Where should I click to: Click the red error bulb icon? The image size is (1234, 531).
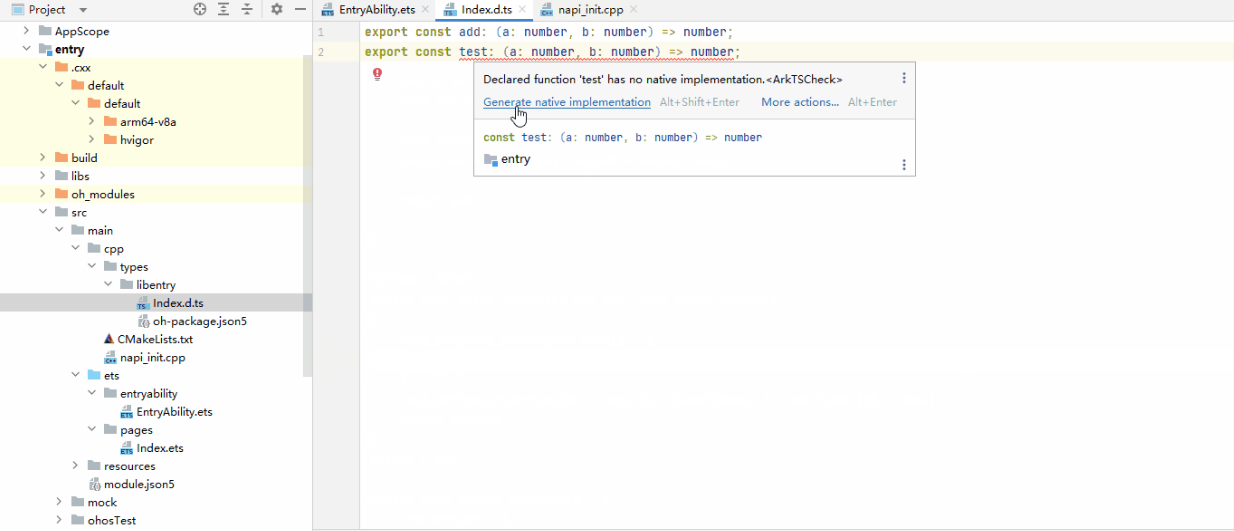377,74
